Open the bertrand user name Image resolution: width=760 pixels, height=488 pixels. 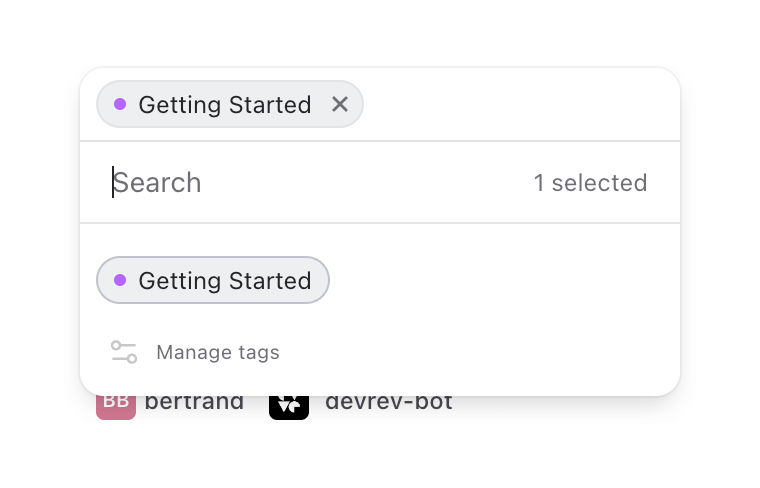194,403
